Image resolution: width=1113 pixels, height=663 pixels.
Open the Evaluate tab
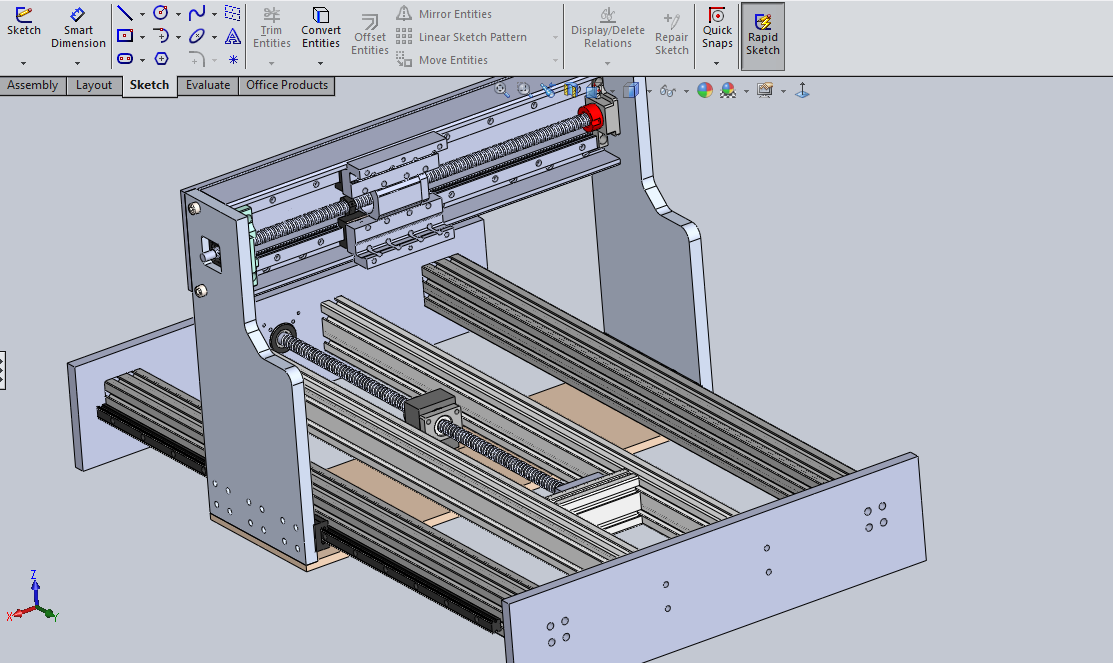208,86
